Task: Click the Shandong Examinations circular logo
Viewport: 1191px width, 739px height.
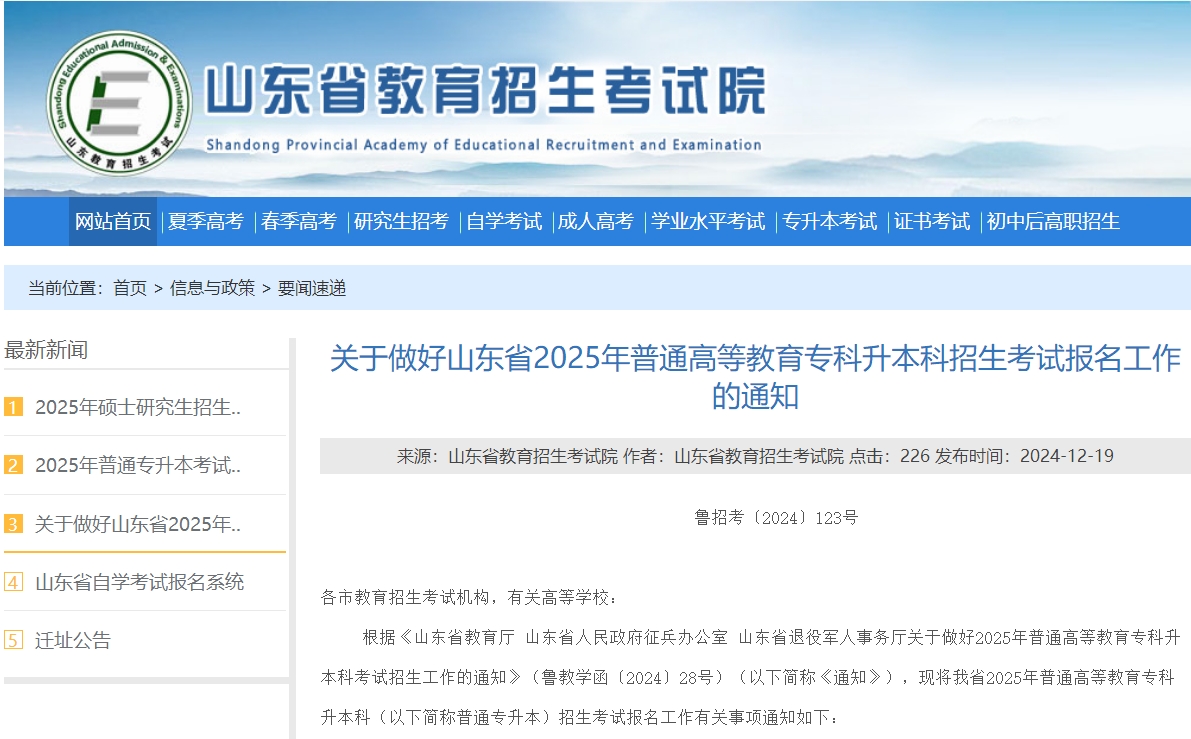Action: [119, 104]
